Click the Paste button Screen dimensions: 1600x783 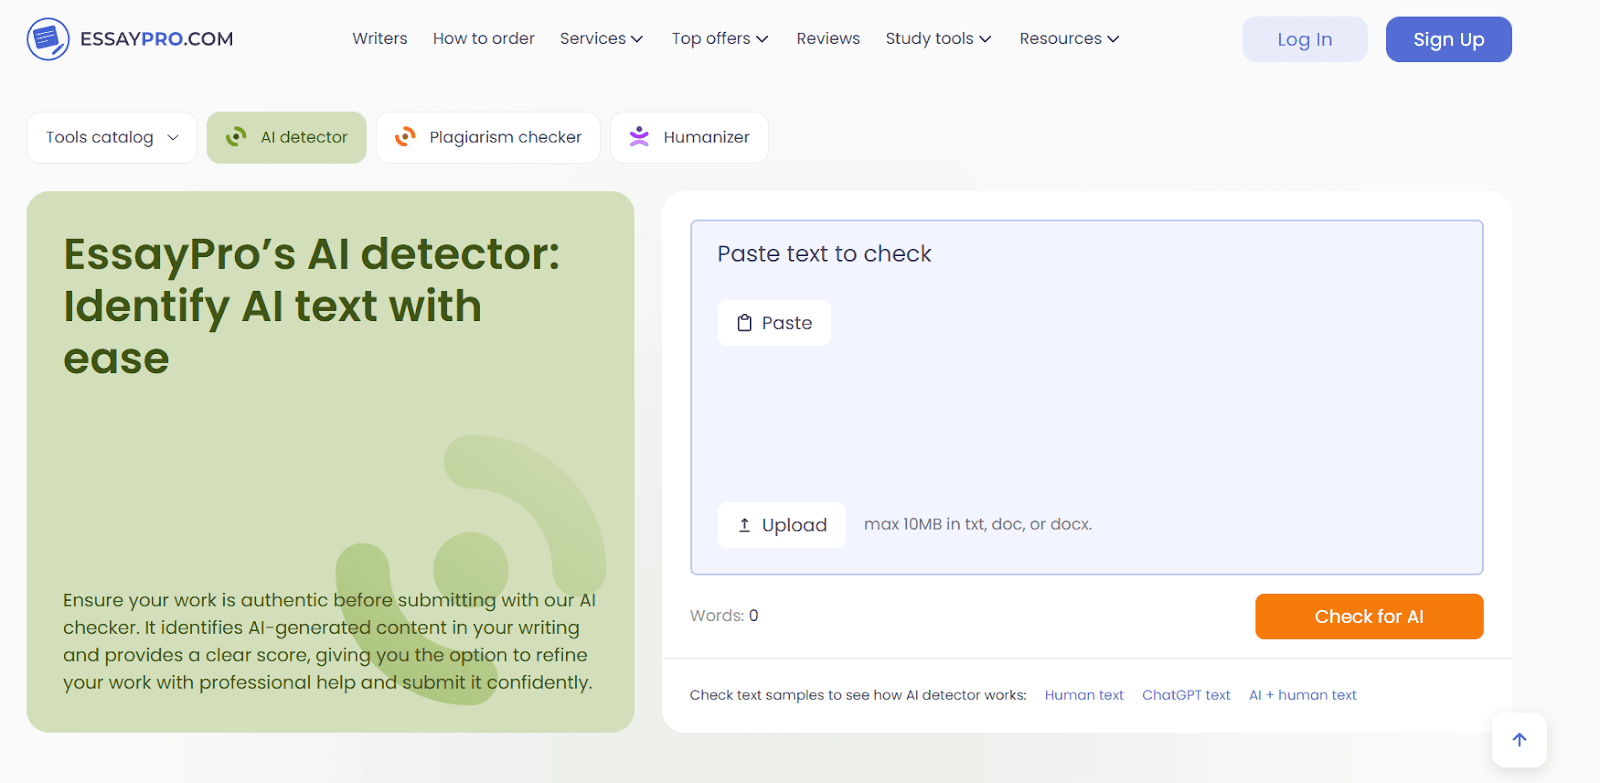tap(774, 323)
